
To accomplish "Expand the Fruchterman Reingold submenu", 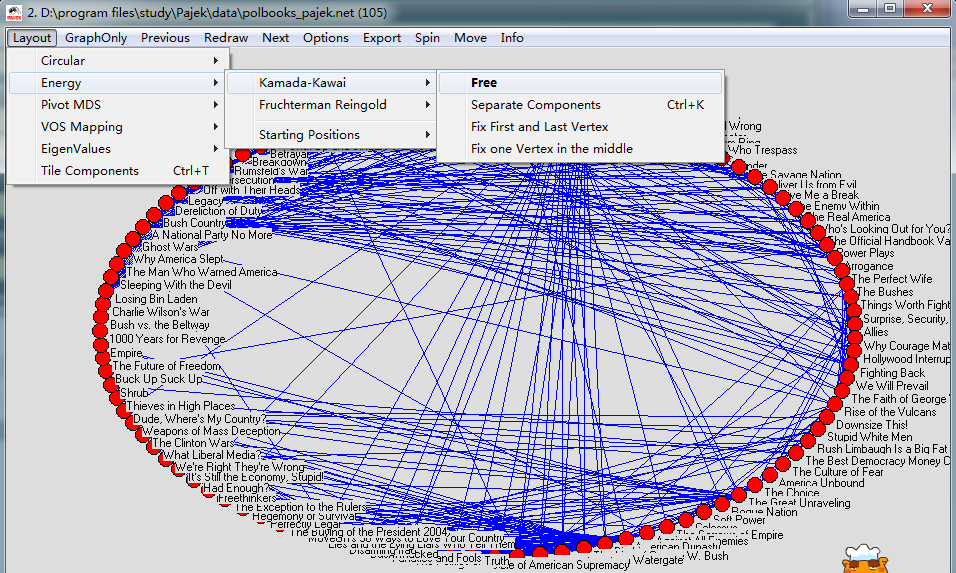I will click(331, 104).
